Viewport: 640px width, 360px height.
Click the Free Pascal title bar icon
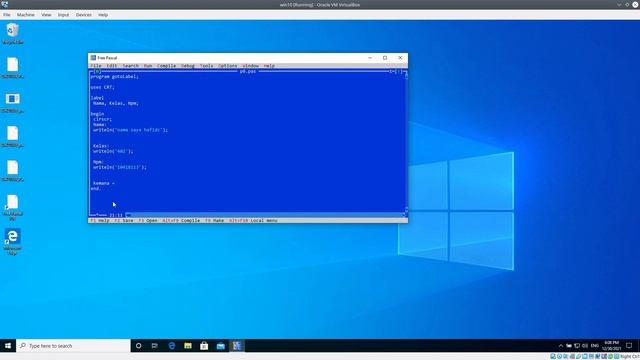93,58
